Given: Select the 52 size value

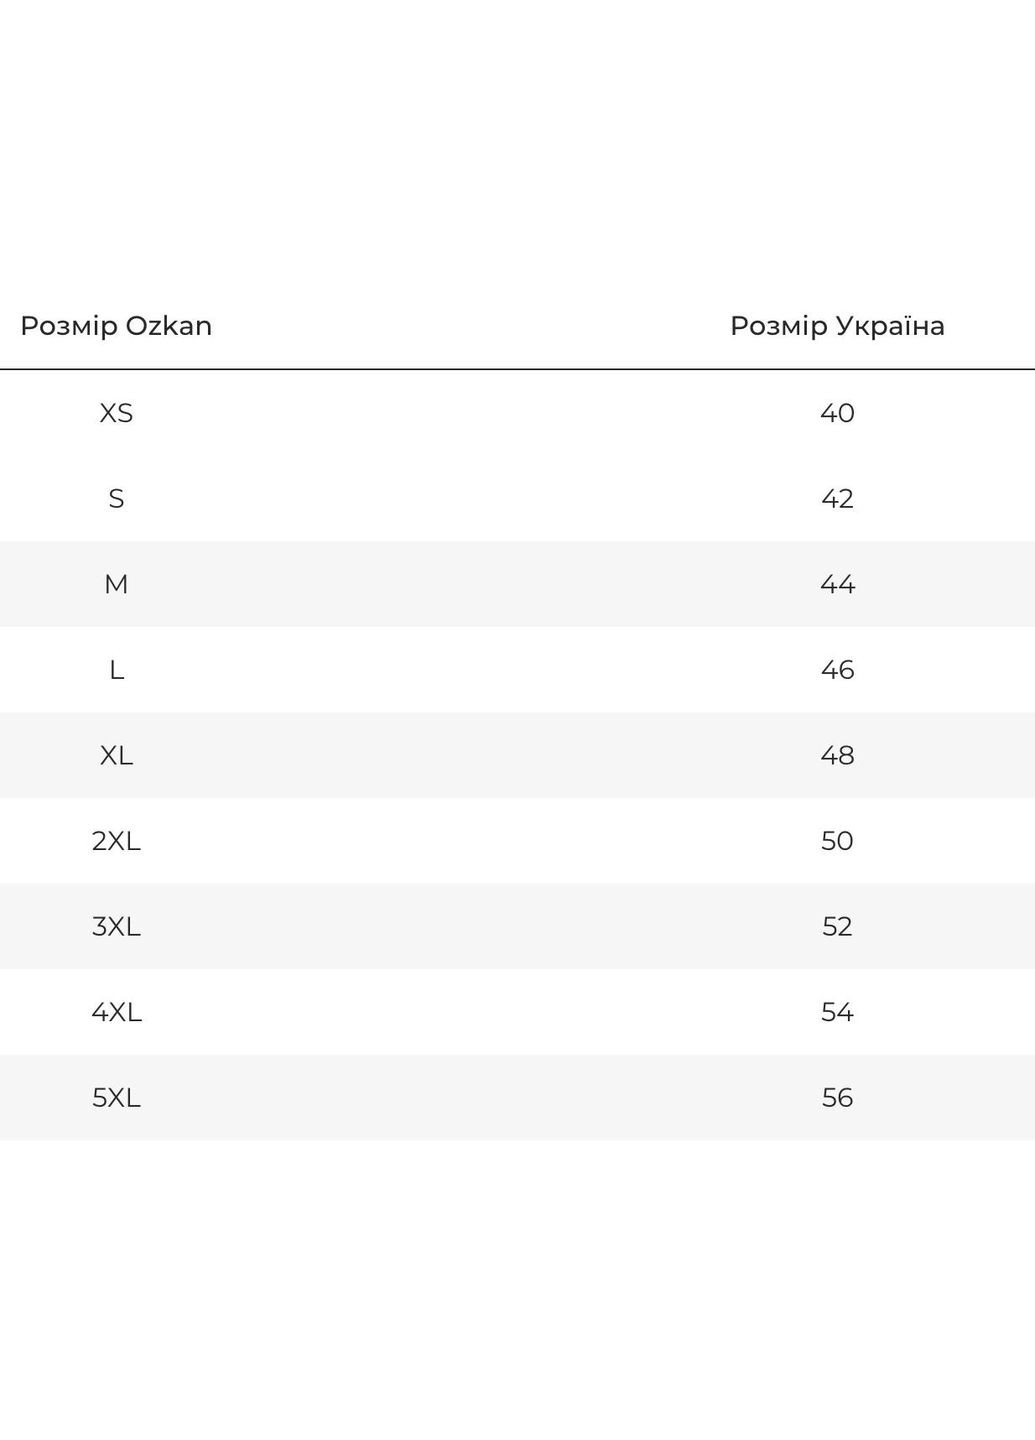Looking at the screenshot, I should (x=837, y=927).
